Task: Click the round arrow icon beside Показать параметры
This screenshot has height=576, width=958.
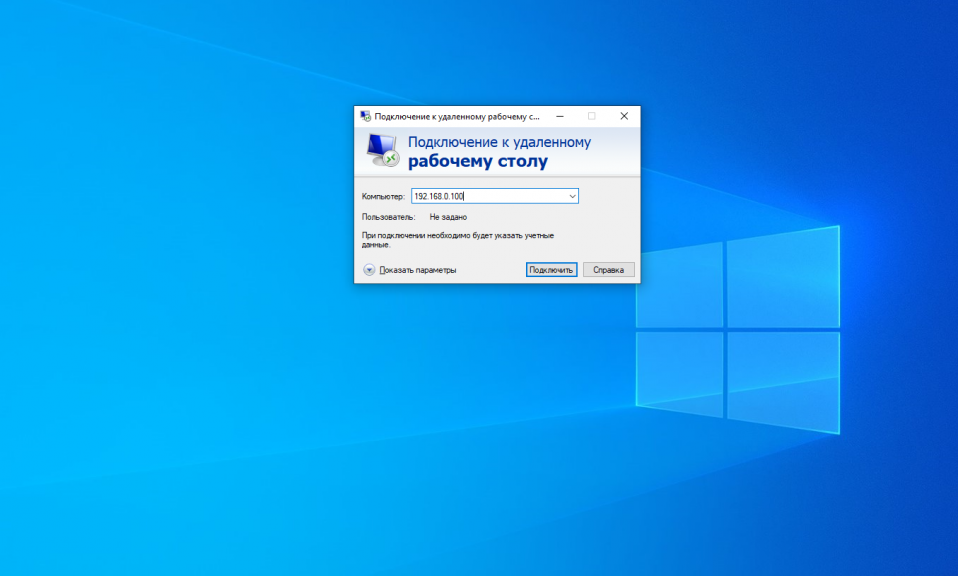Action: (x=369, y=270)
